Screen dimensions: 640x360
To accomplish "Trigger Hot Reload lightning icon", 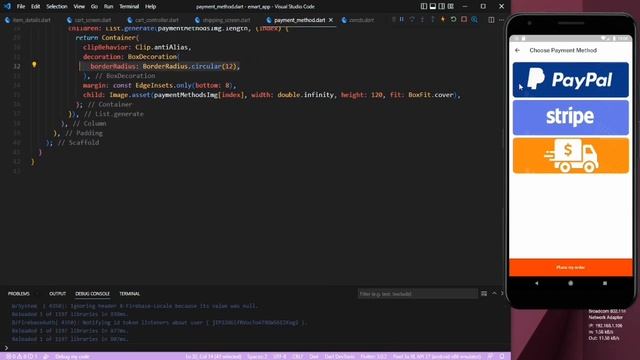I will [443, 20].
